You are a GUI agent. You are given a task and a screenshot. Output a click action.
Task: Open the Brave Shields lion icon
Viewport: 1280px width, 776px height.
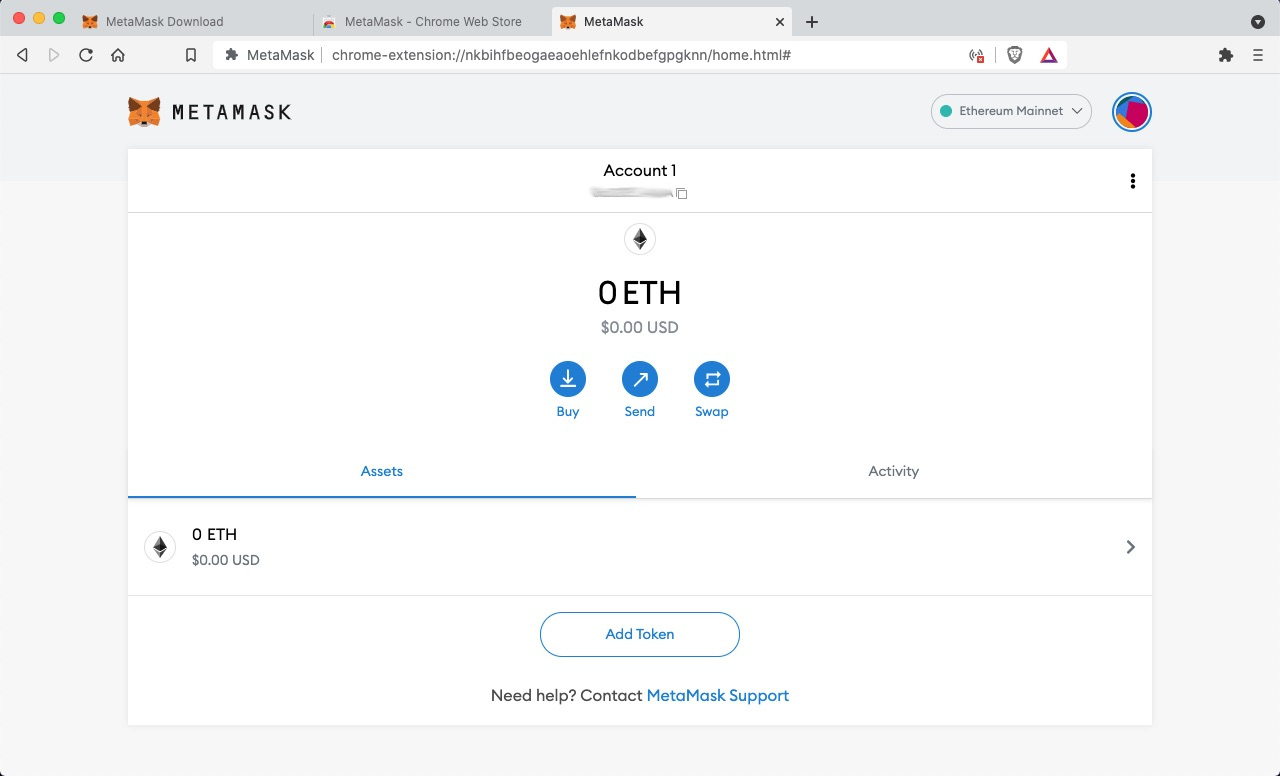coord(1014,55)
